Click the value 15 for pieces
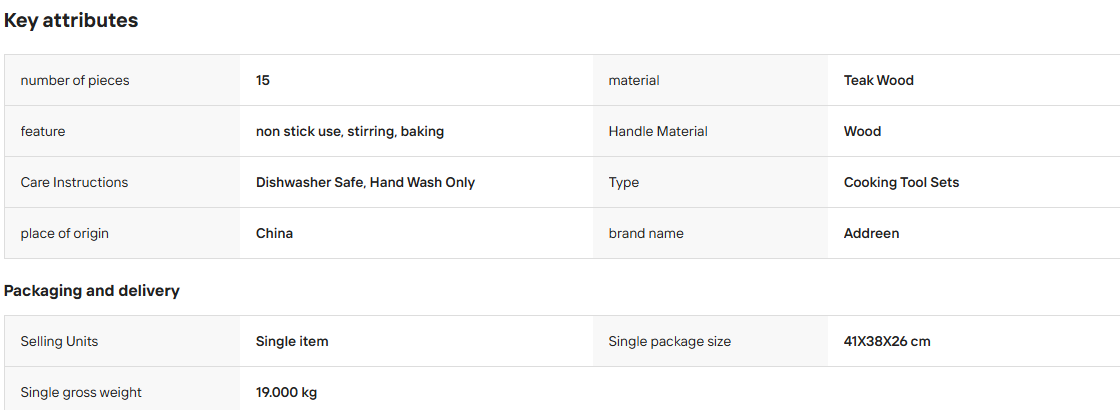The width and height of the screenshot is (1120, 410). [x=263, y=81]
